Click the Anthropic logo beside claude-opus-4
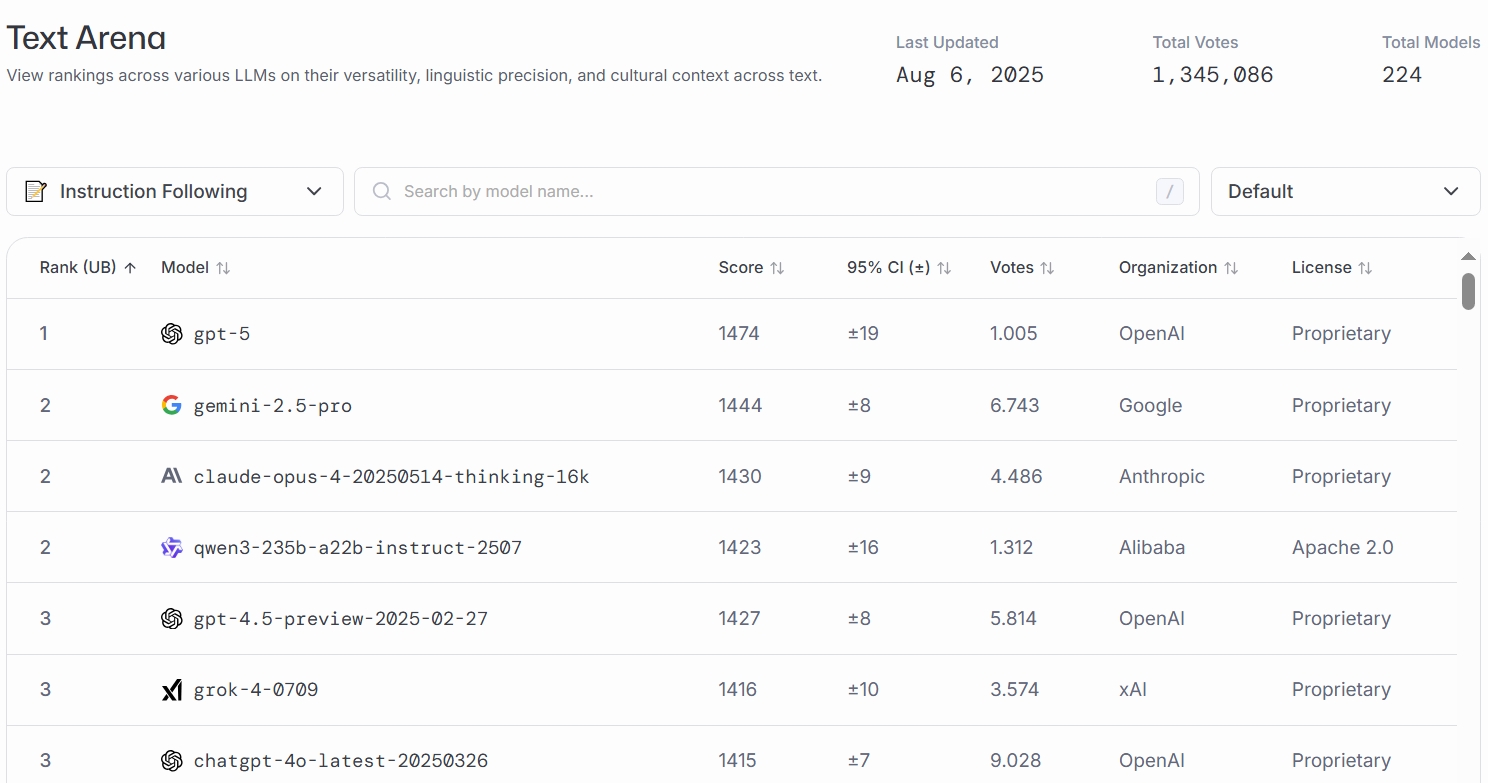Viewport: 1488px width, 783px height. [x=172, y=476]
